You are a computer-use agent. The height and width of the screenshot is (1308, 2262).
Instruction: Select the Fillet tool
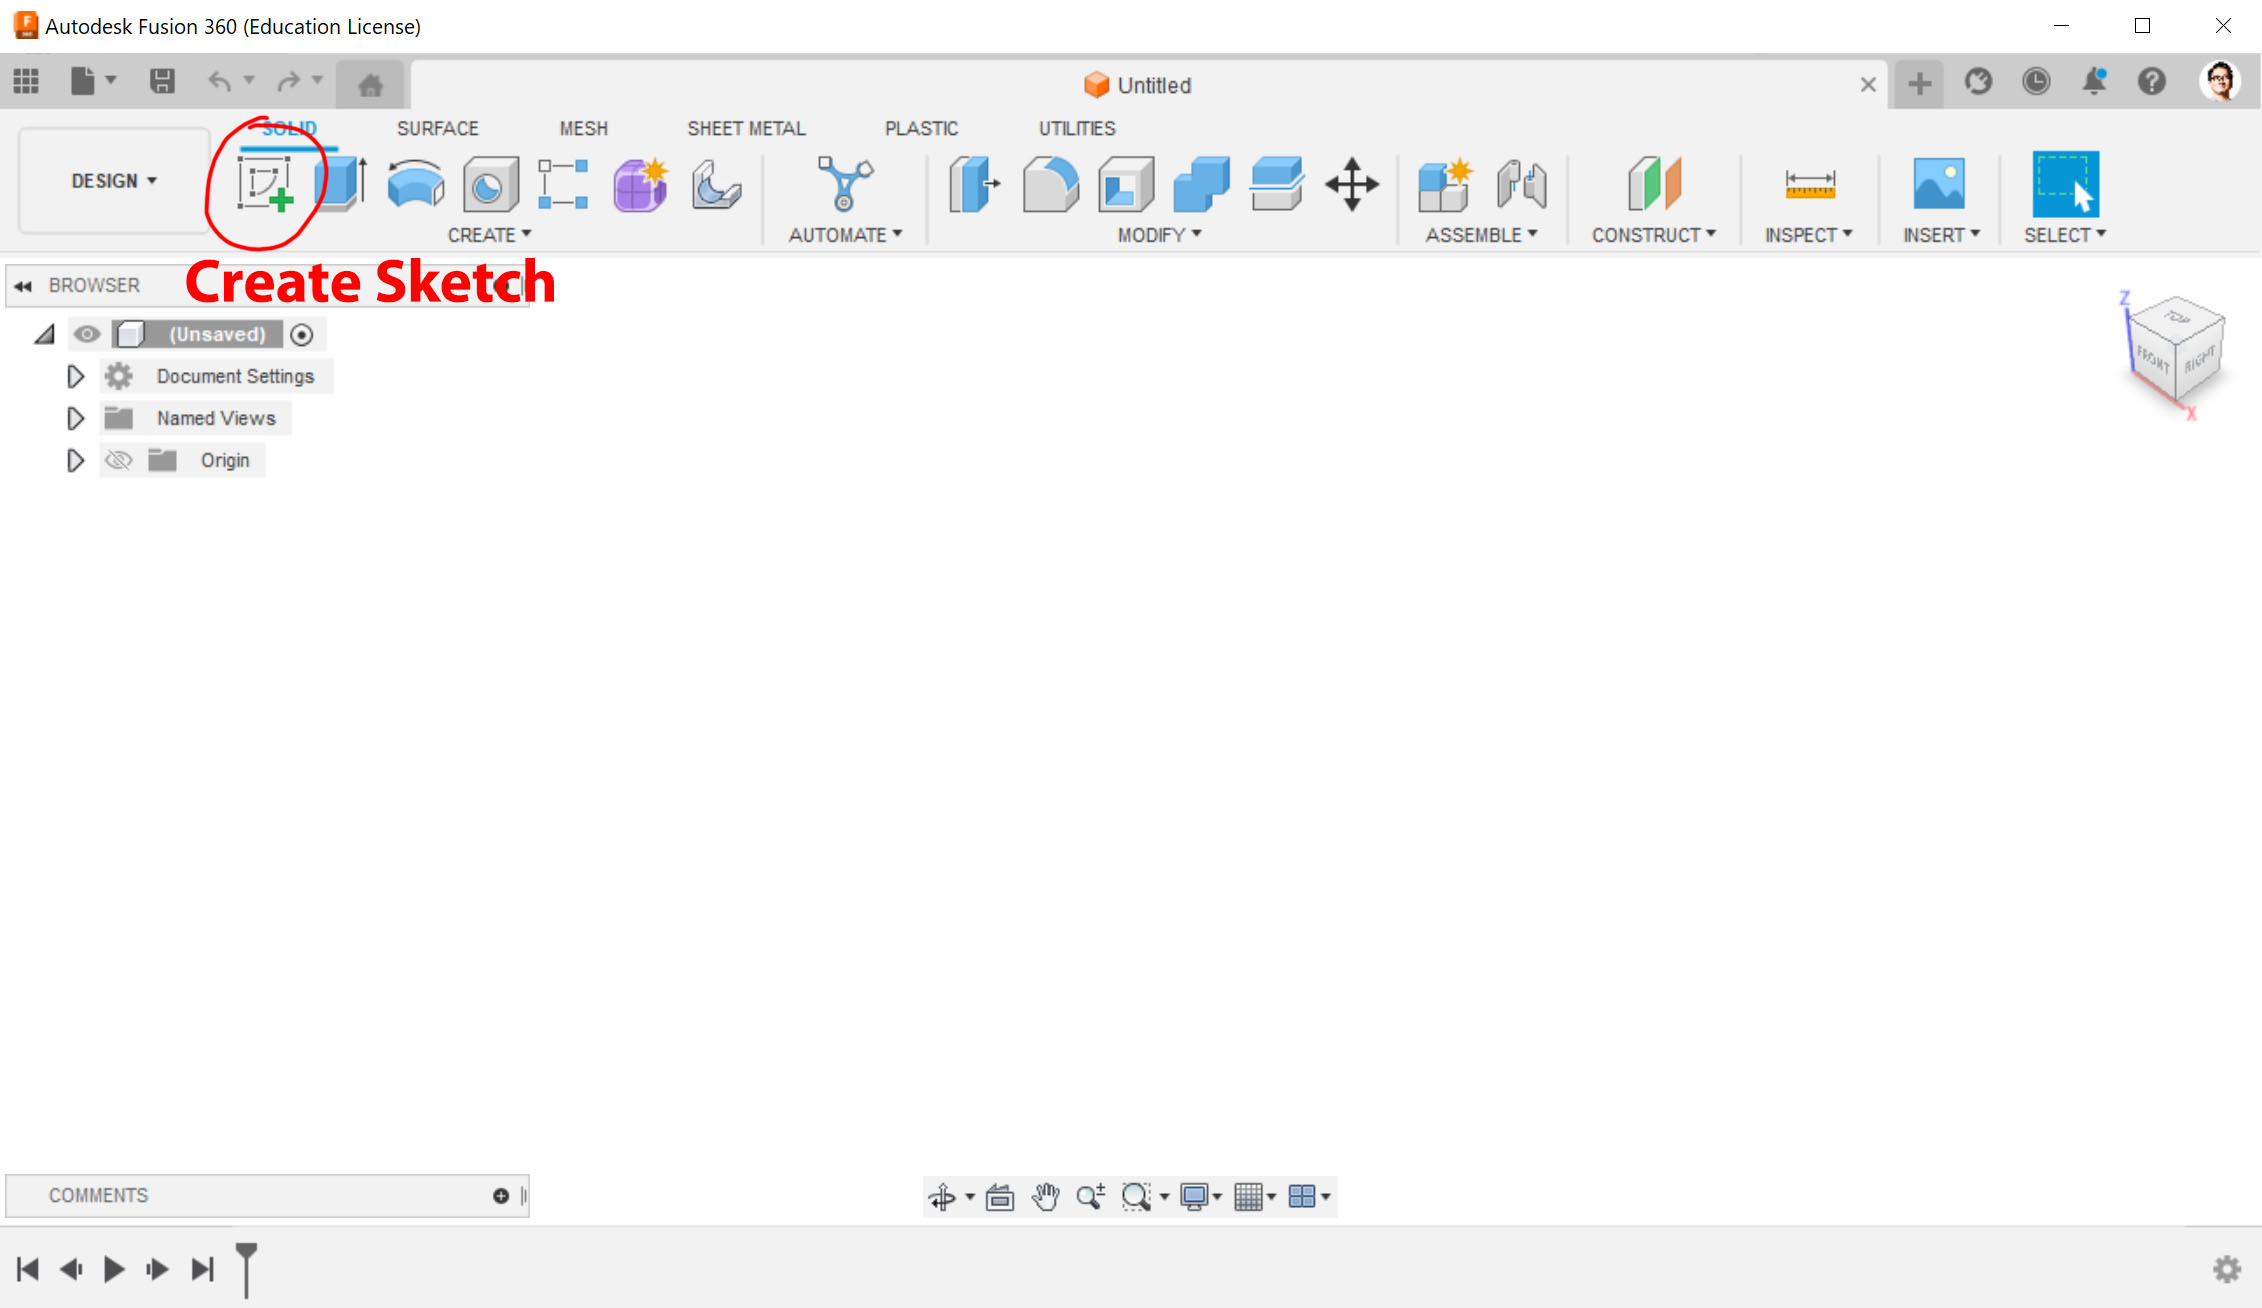(x=1050, y=184)
